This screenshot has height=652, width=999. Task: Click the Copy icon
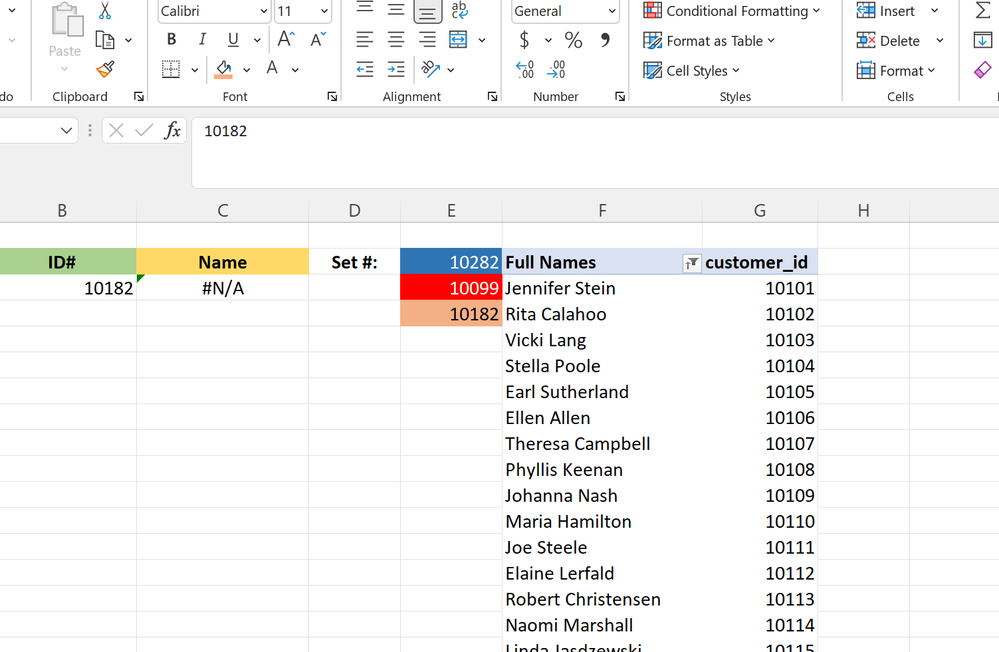(x=104, y=40)
